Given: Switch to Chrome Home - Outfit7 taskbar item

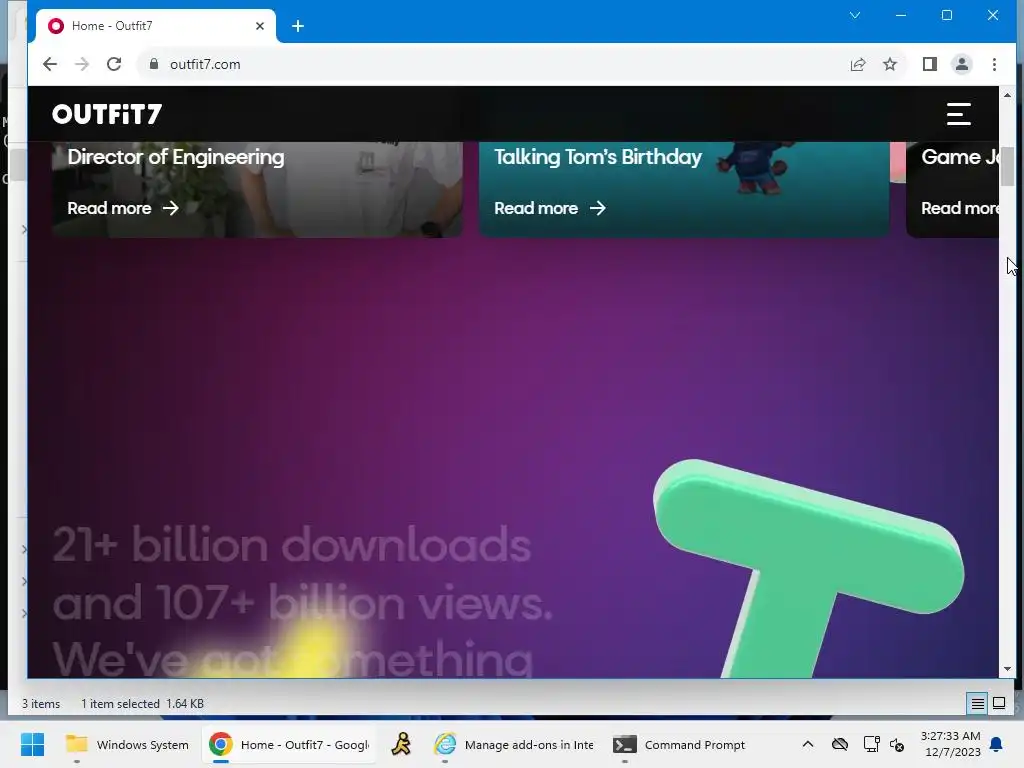Looking at the screenshot, I should tap(289, 744).
